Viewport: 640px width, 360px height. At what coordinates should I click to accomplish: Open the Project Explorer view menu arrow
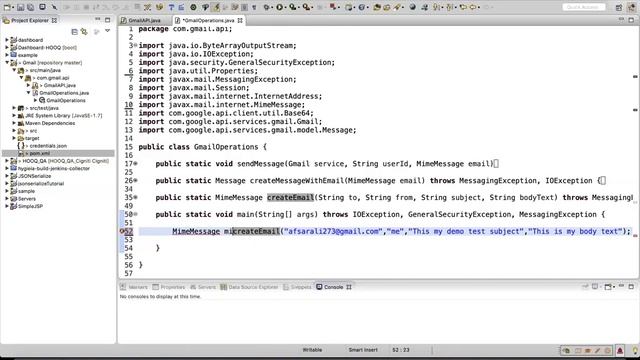click(x=107, y=31)
